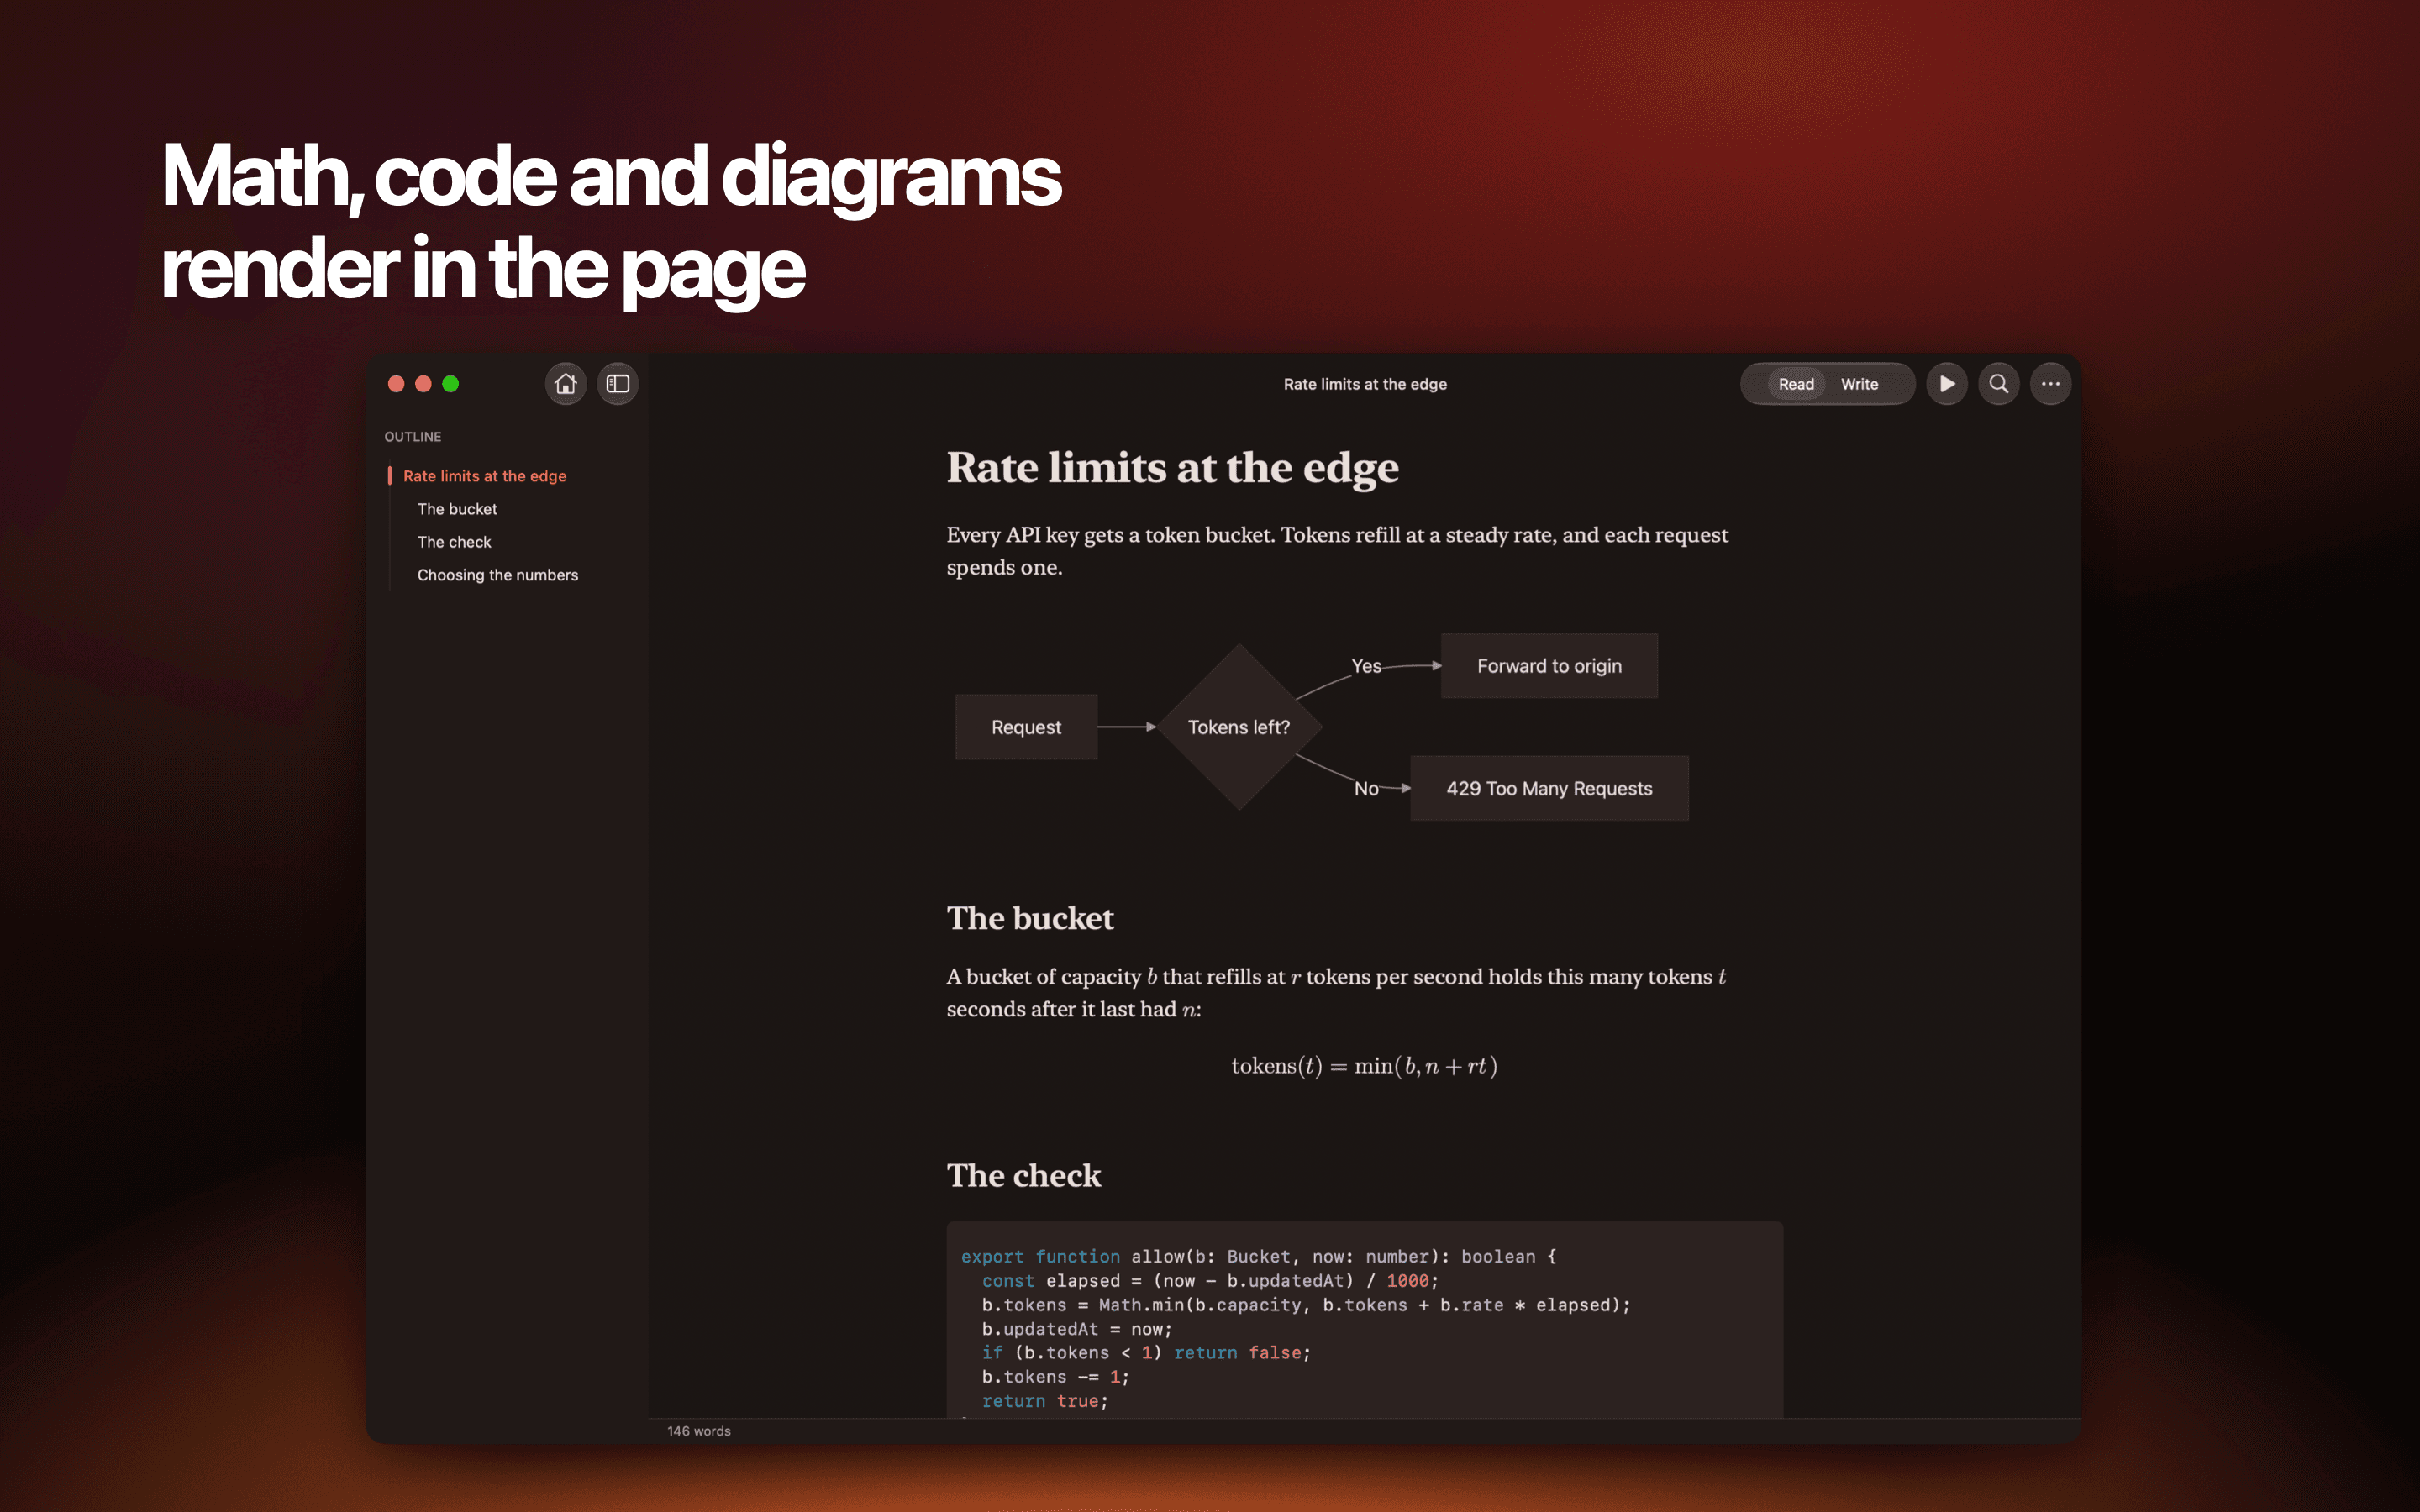The width and height of the screenshot is (2420, 1512).
Task: Click 'The check' section heading in document
Action: (1024, 1175)
